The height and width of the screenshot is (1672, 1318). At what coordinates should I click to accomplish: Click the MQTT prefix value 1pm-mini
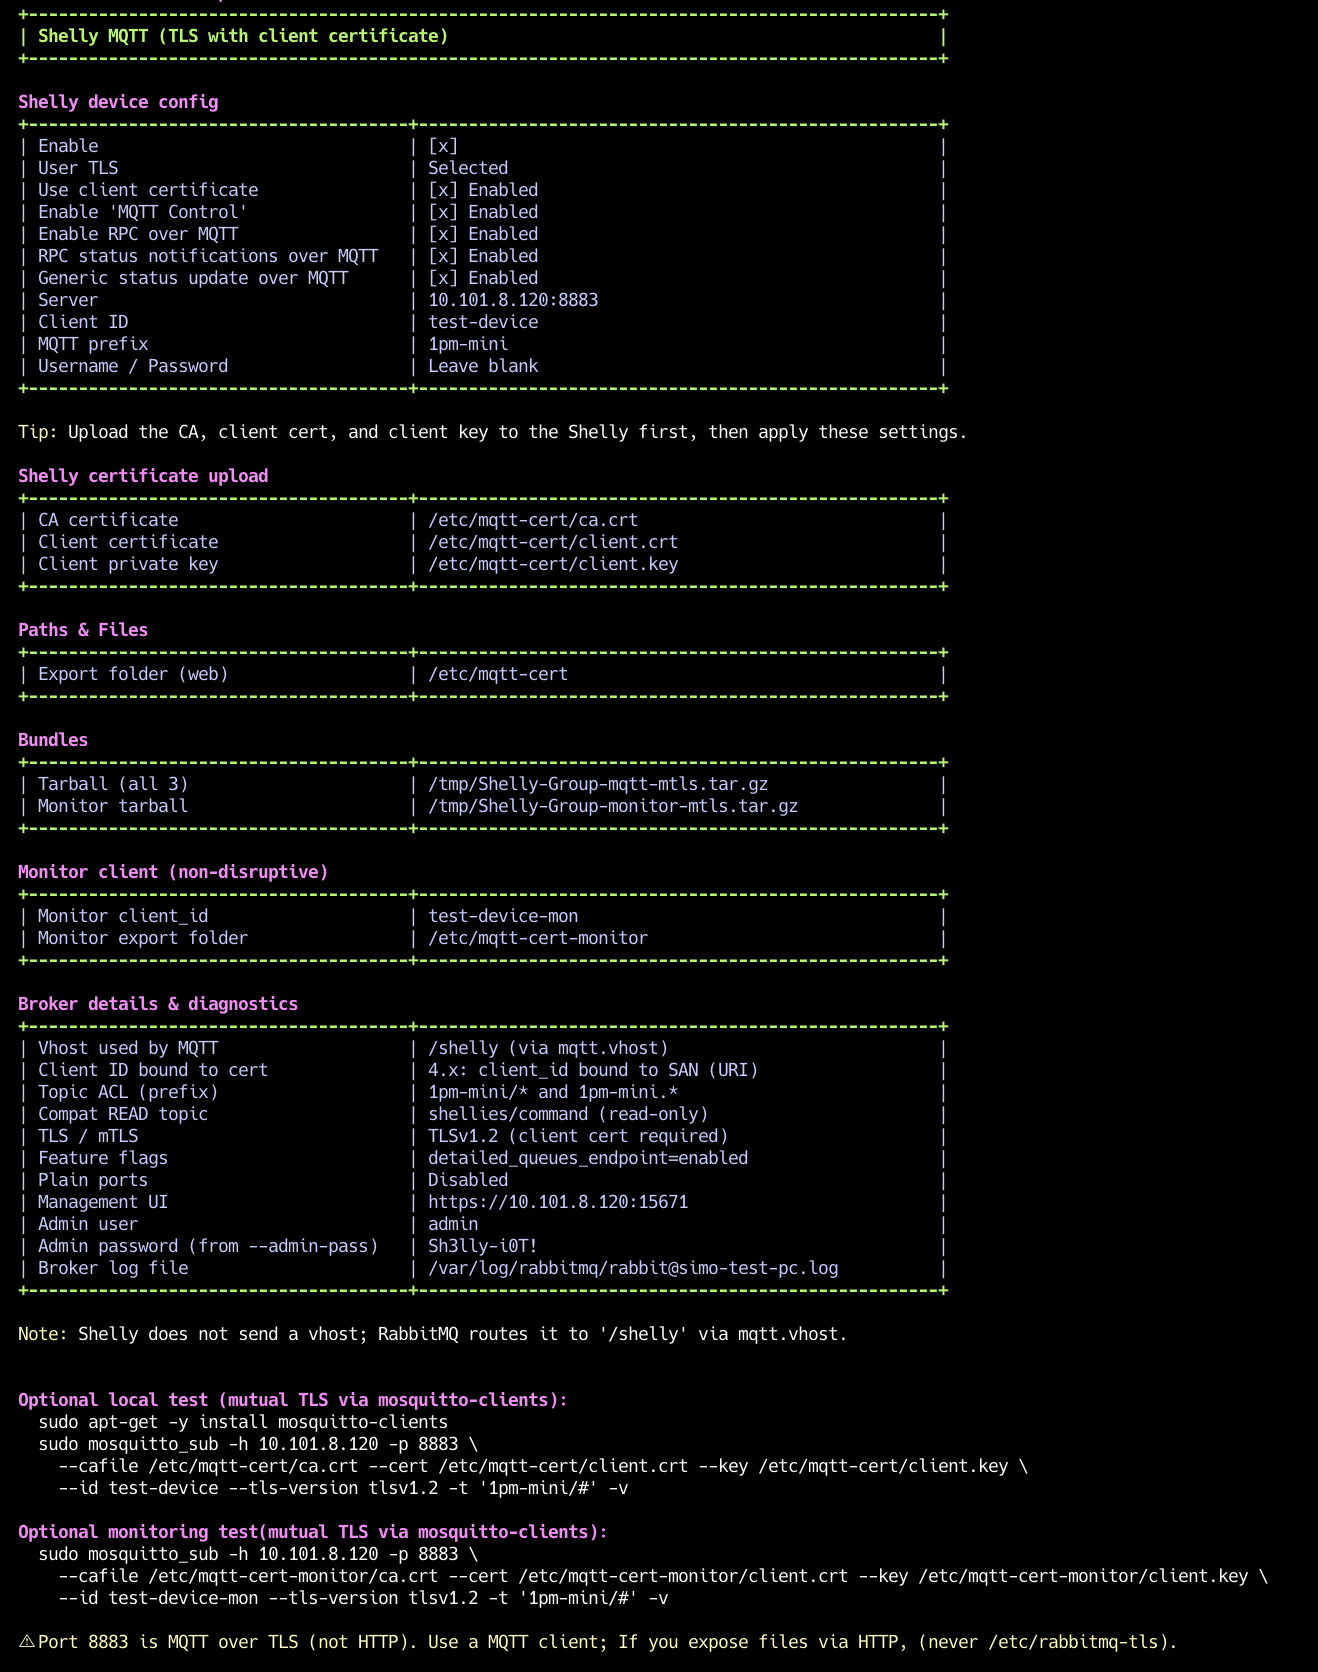pos(467,344)
